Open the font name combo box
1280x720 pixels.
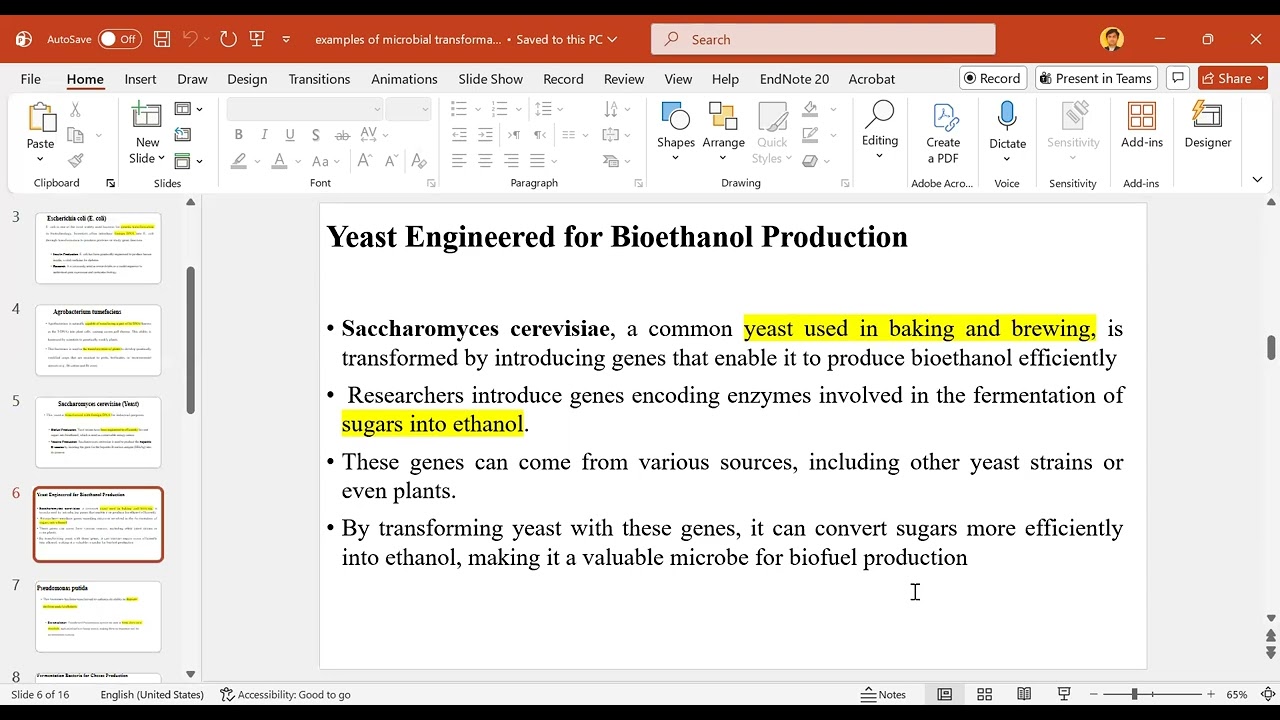(x=305, y=109)
